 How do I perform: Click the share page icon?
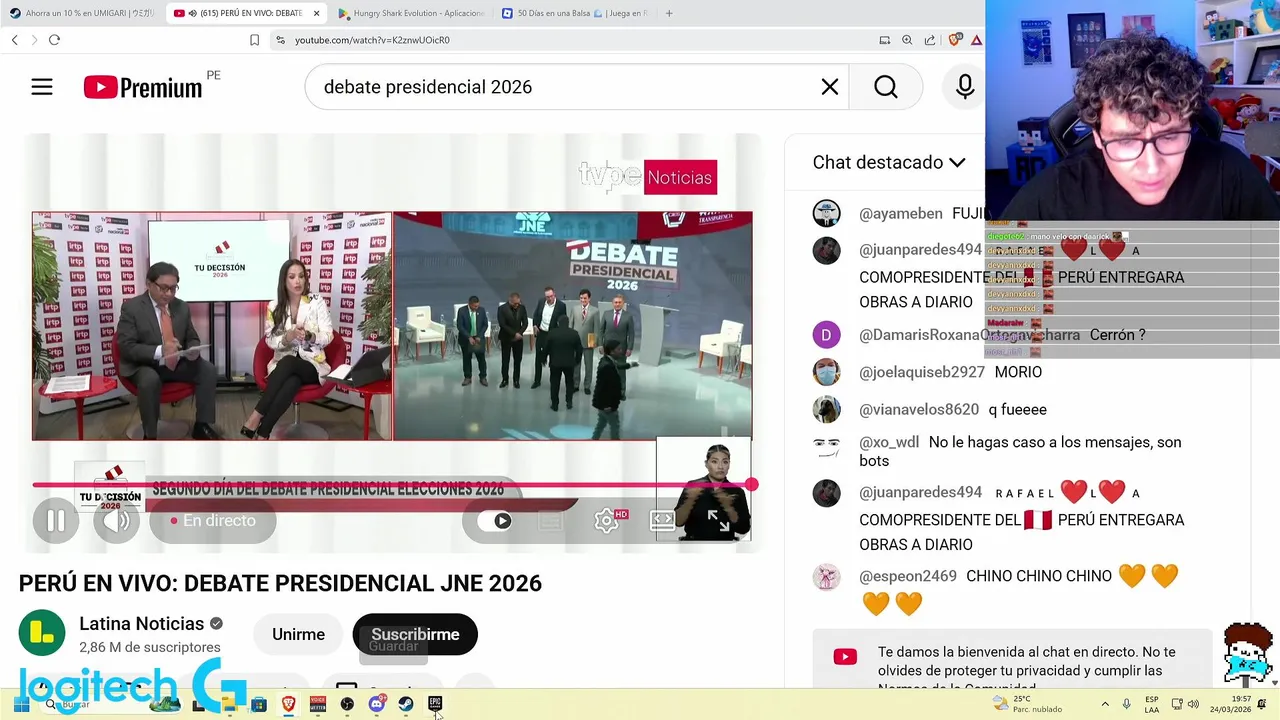coord(930,40)
